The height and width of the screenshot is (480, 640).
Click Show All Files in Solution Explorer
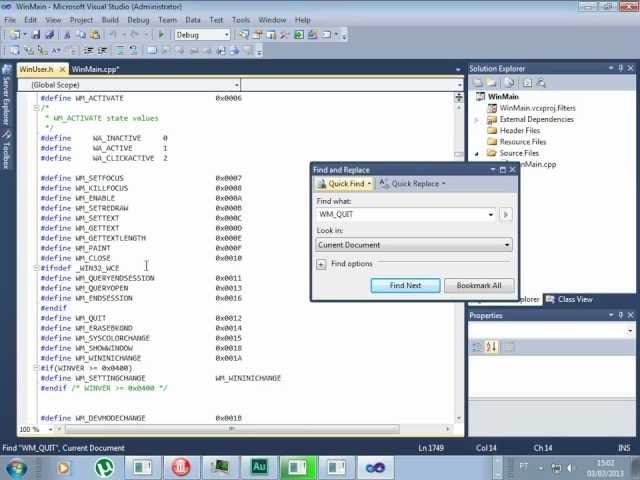pyautogui.click(x=491, y=83)
